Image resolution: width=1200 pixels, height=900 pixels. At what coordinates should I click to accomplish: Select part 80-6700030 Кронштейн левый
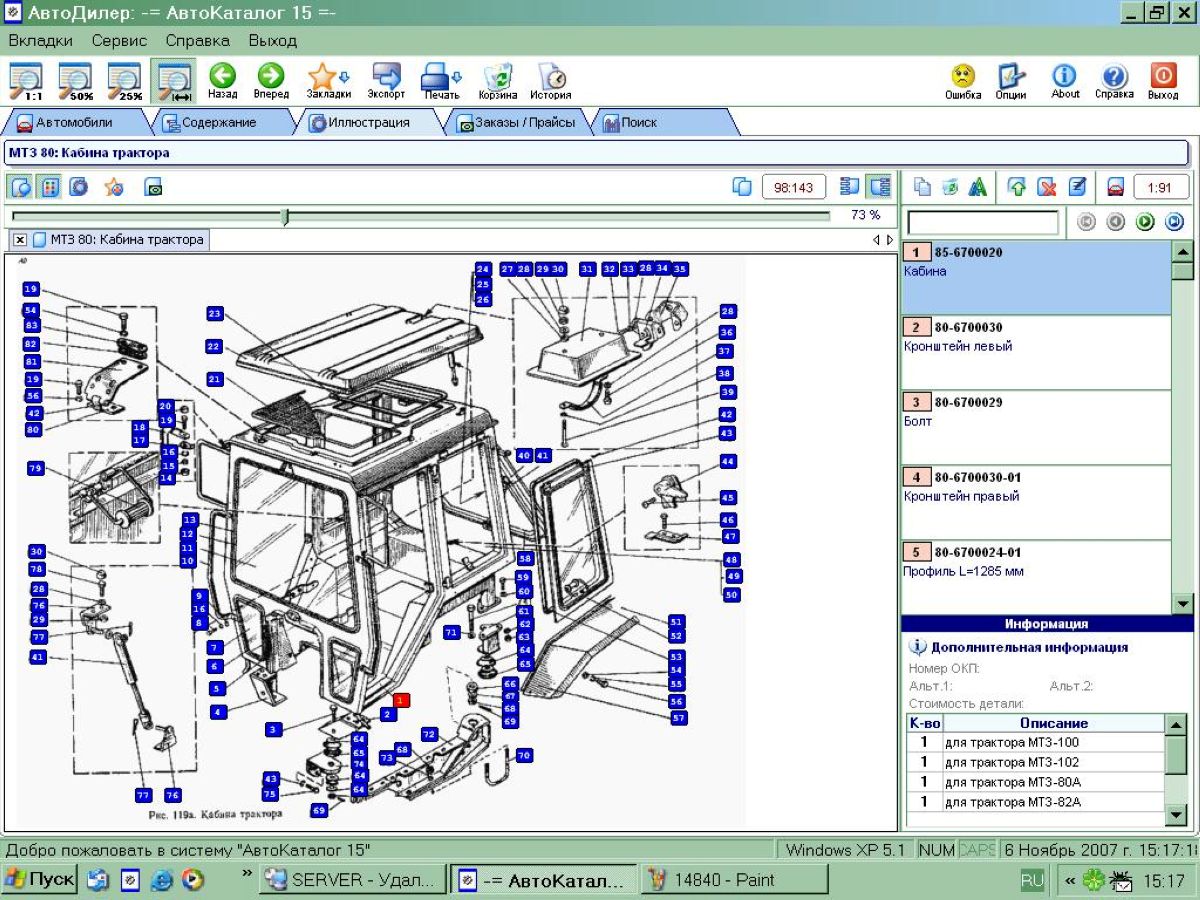[1035, 352]
